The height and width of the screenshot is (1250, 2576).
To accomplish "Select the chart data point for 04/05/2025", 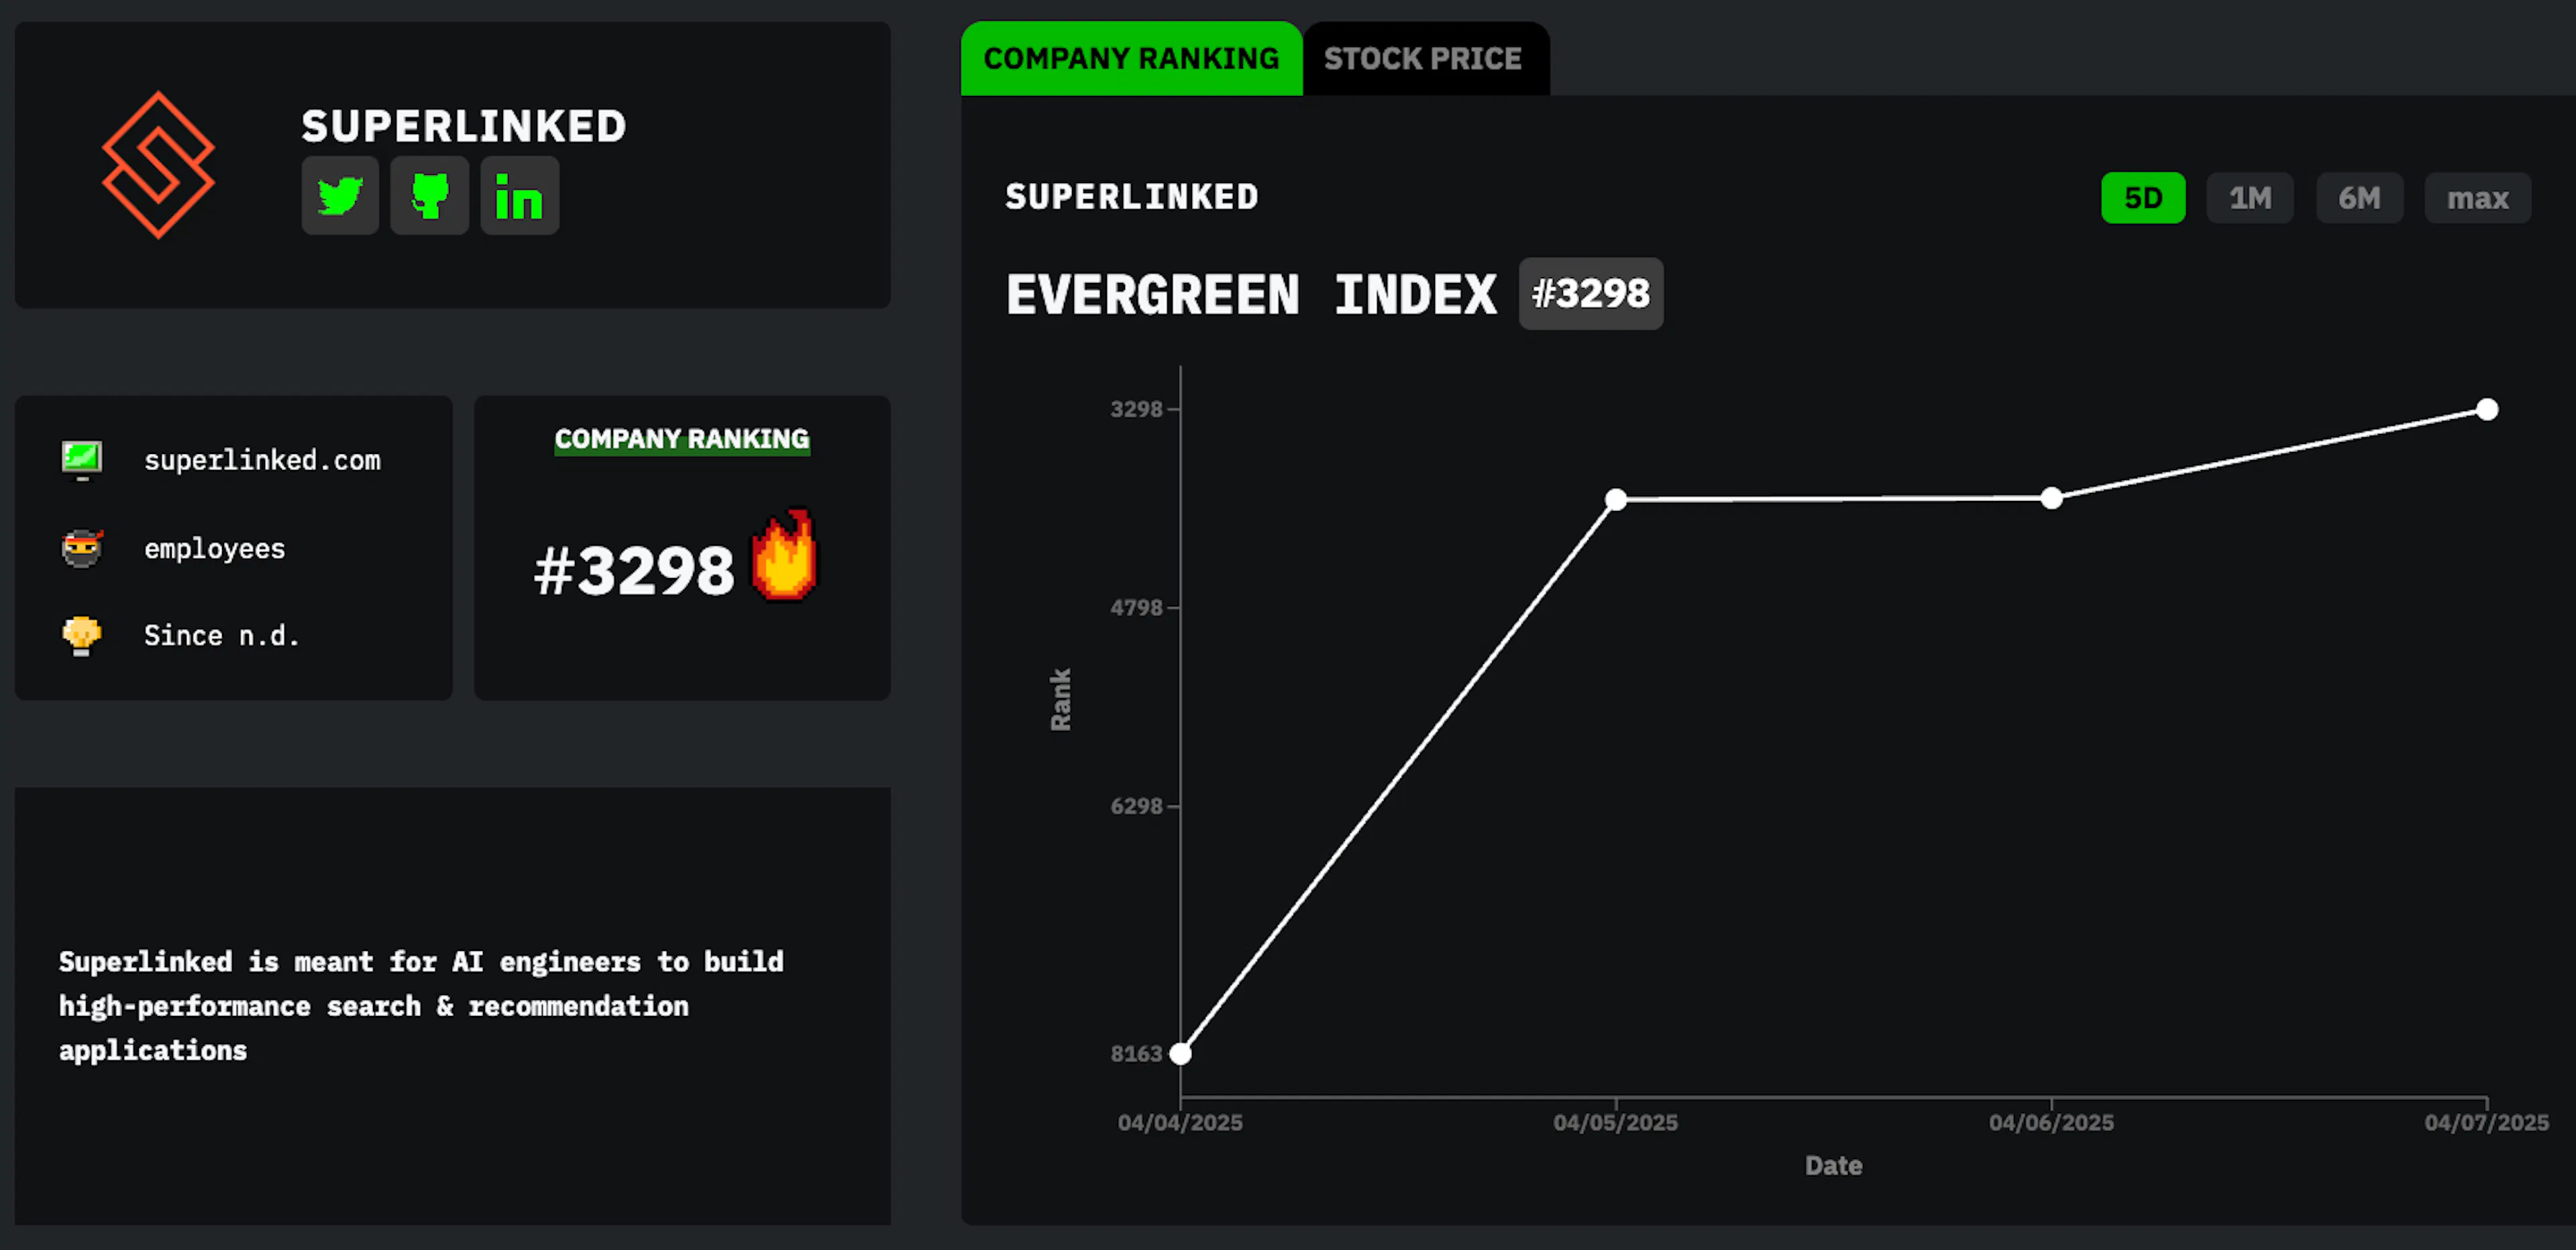I will (1616, 500).
